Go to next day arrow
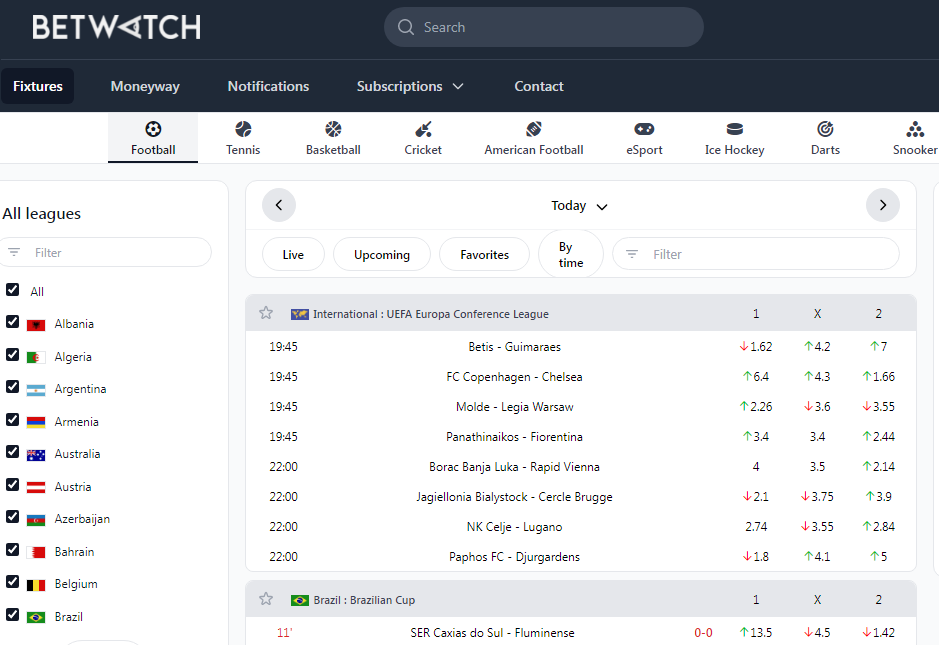 click(x=882, y=205)
